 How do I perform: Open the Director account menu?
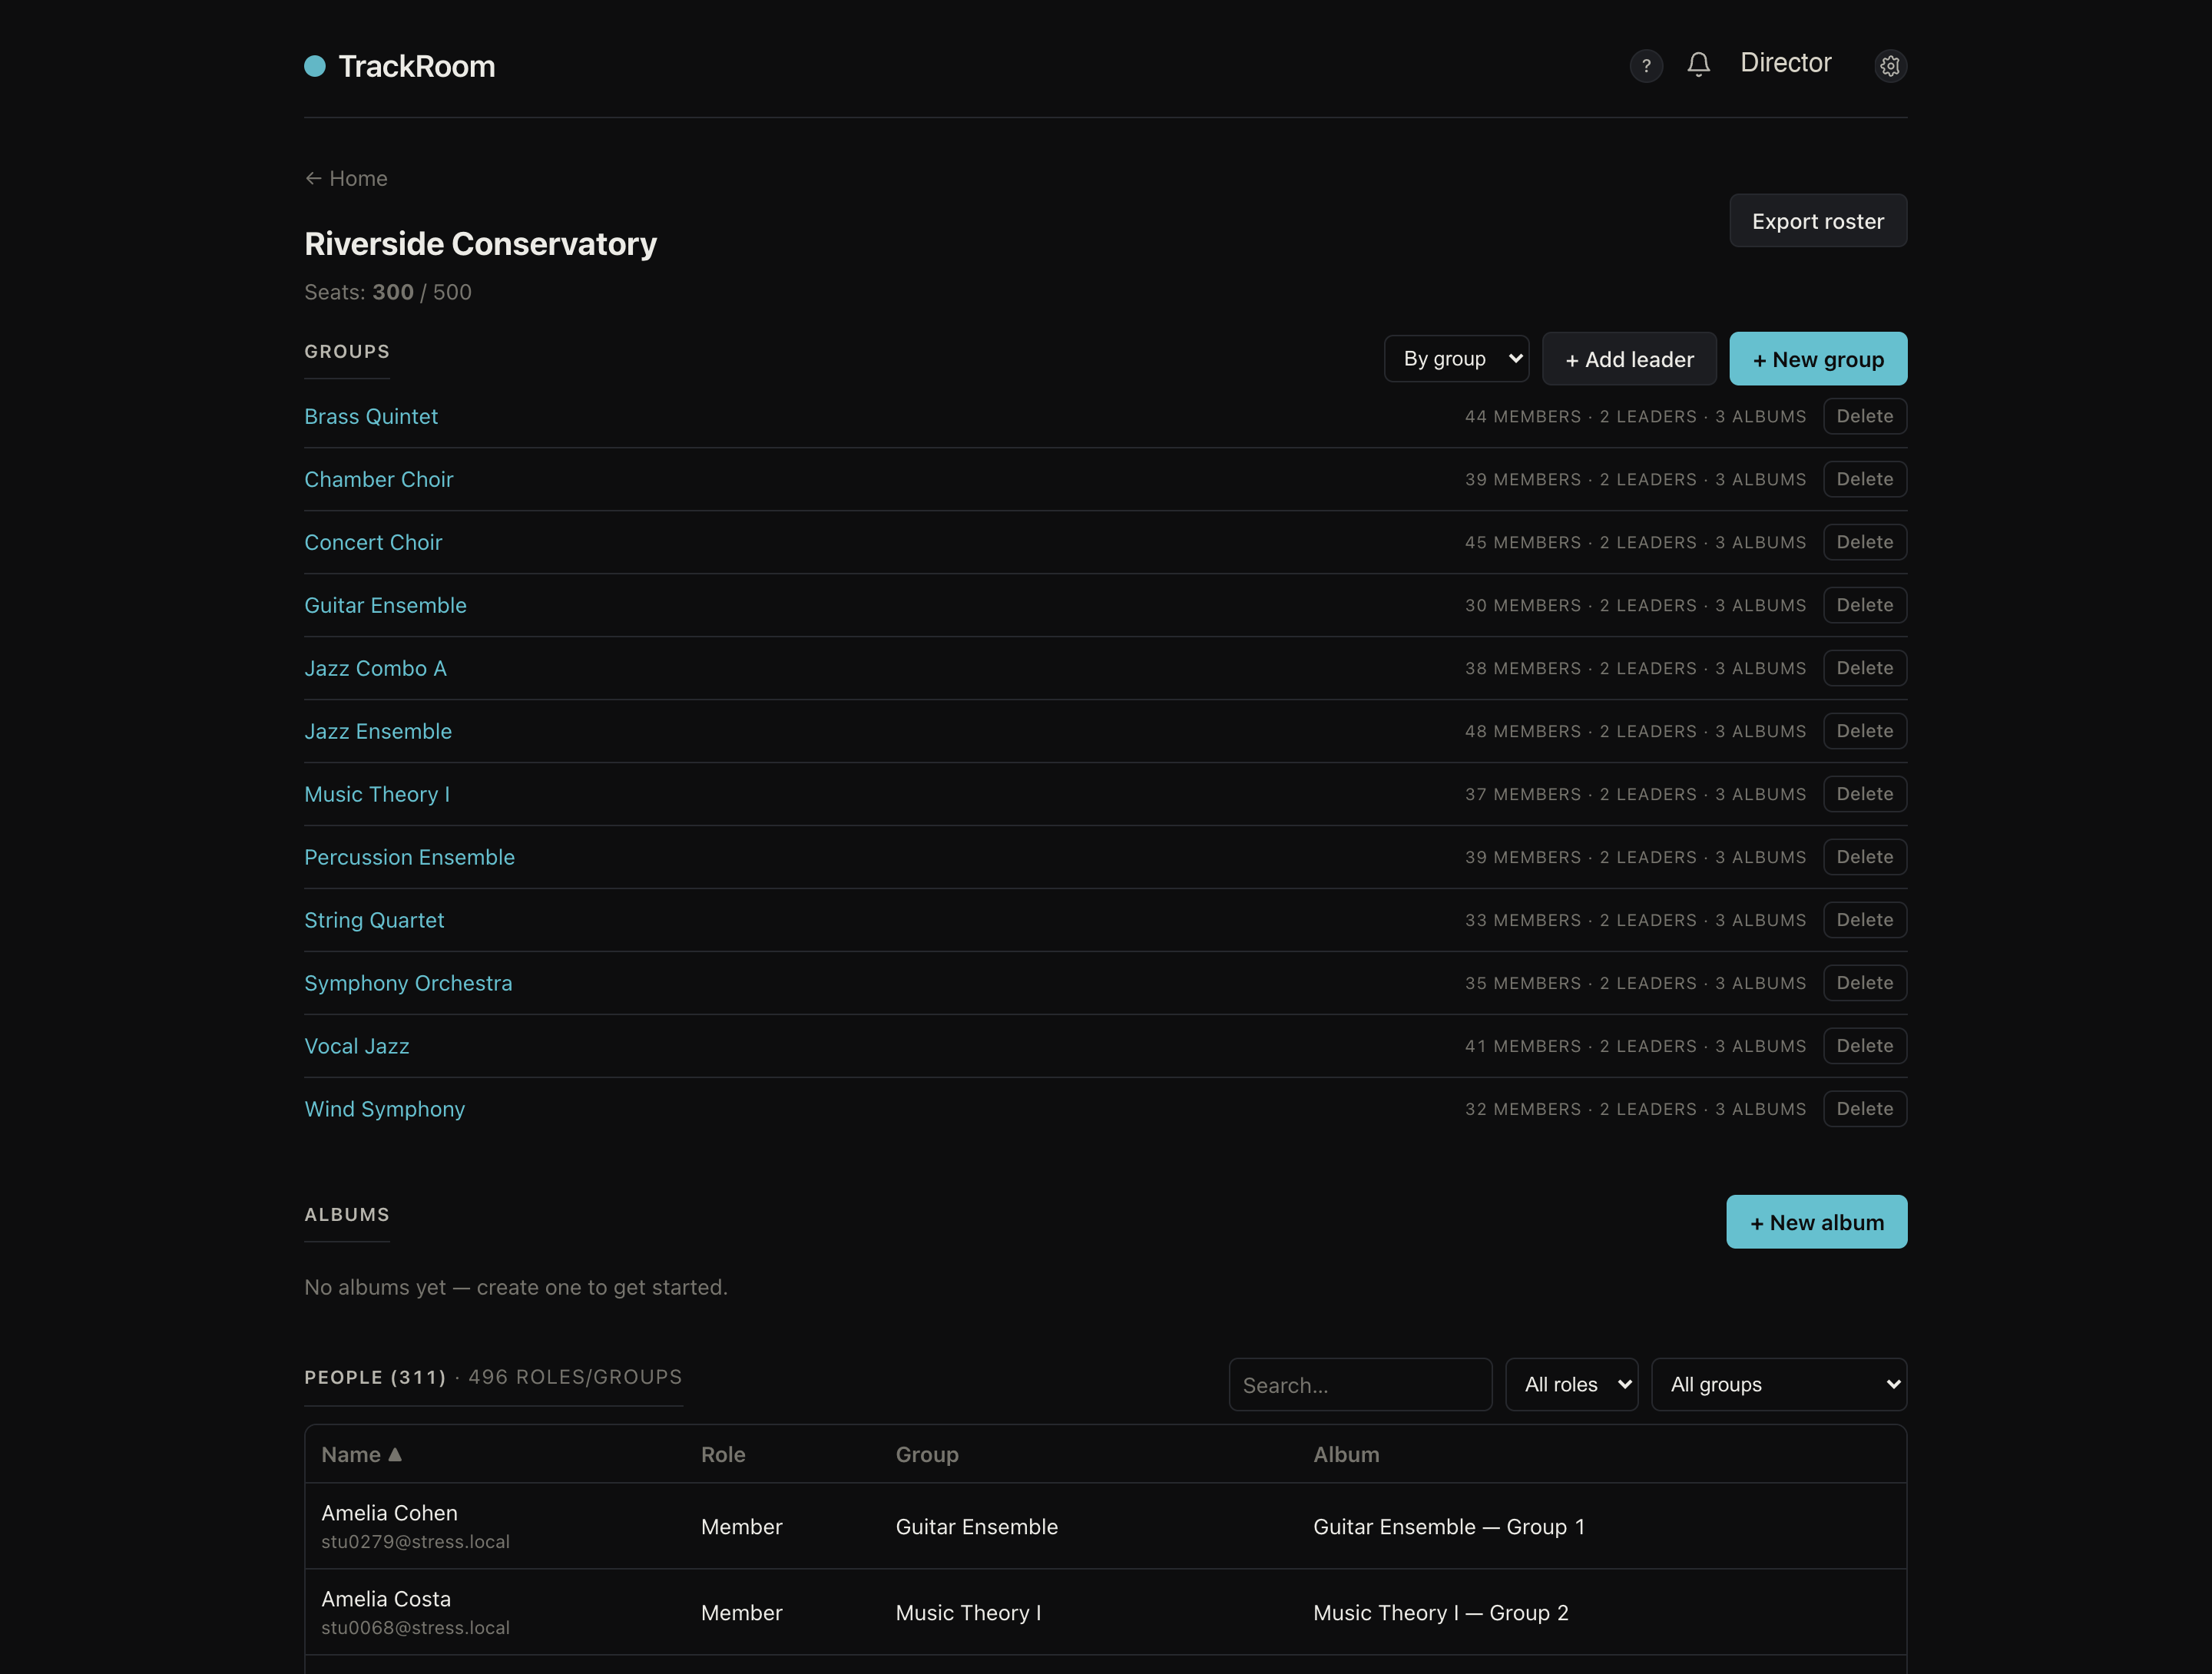[x=1785, y=63]
